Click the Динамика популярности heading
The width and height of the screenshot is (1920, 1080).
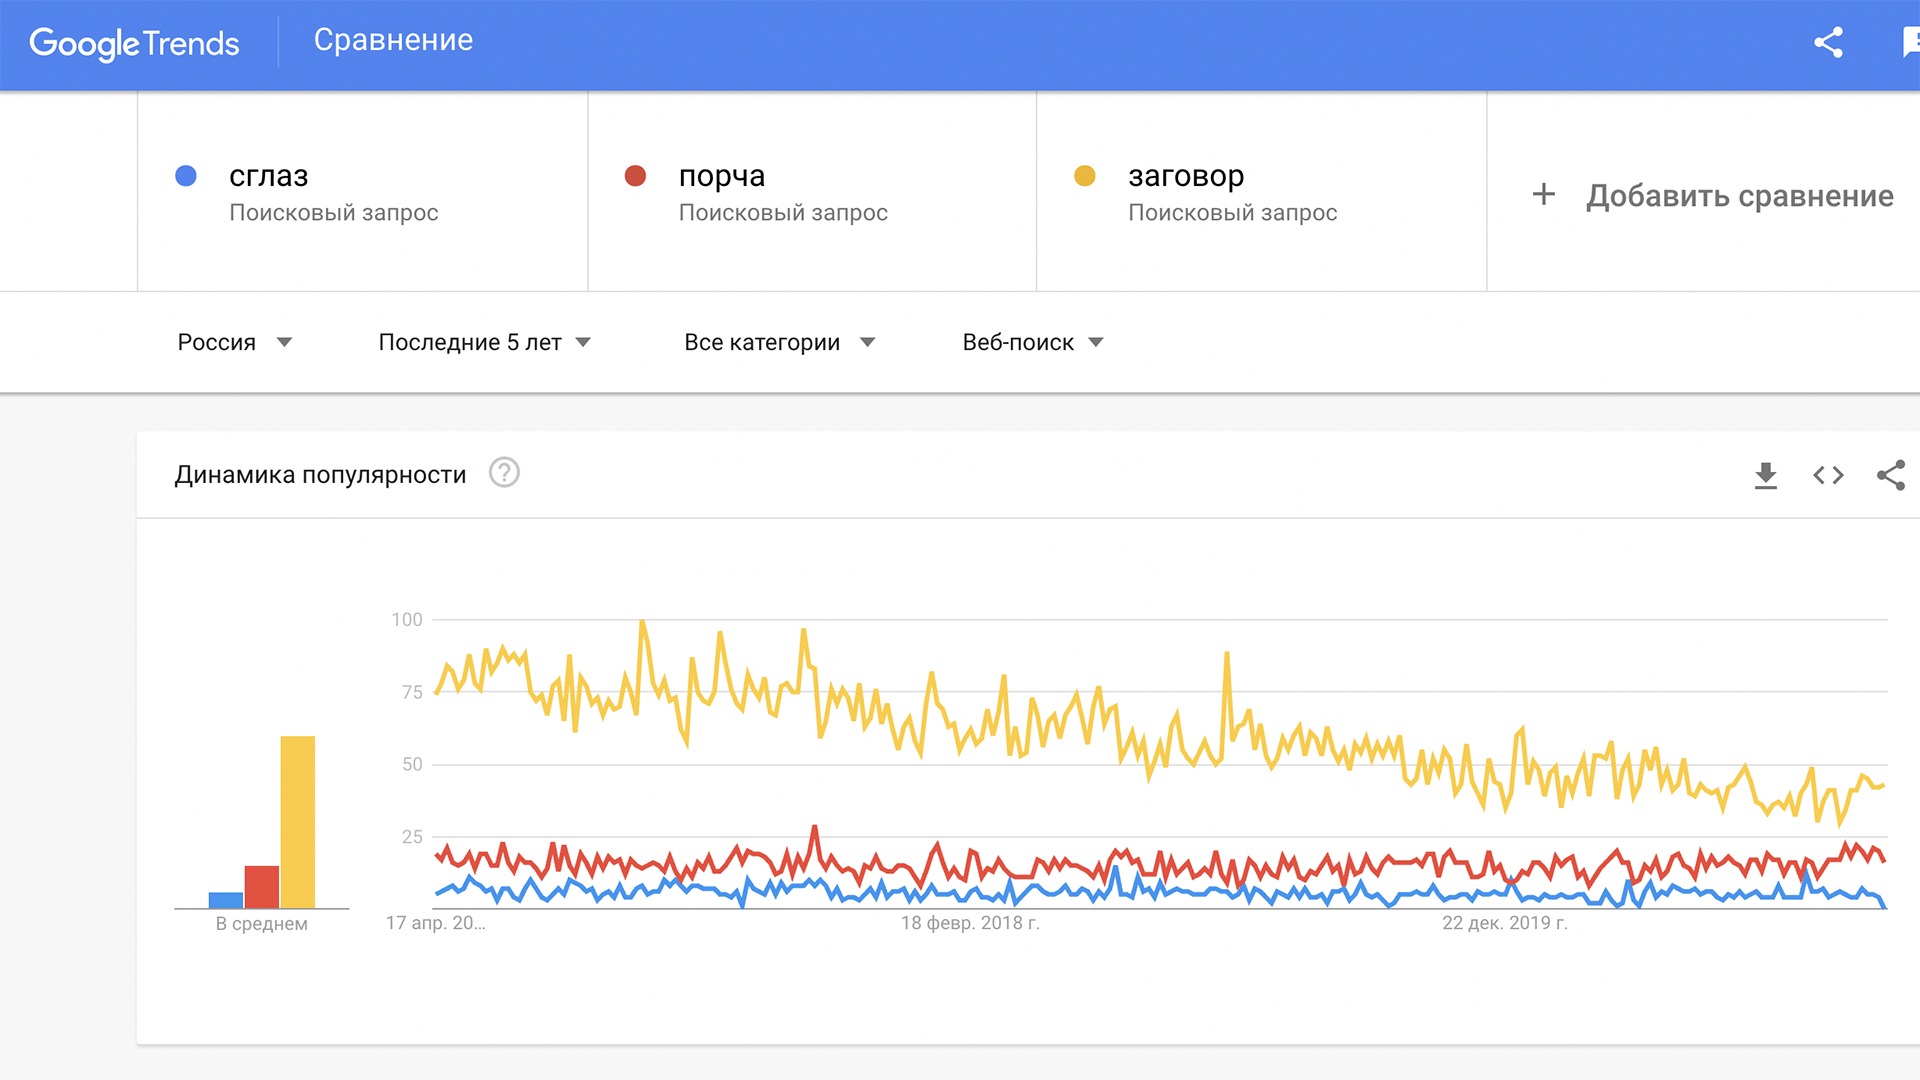320,475
